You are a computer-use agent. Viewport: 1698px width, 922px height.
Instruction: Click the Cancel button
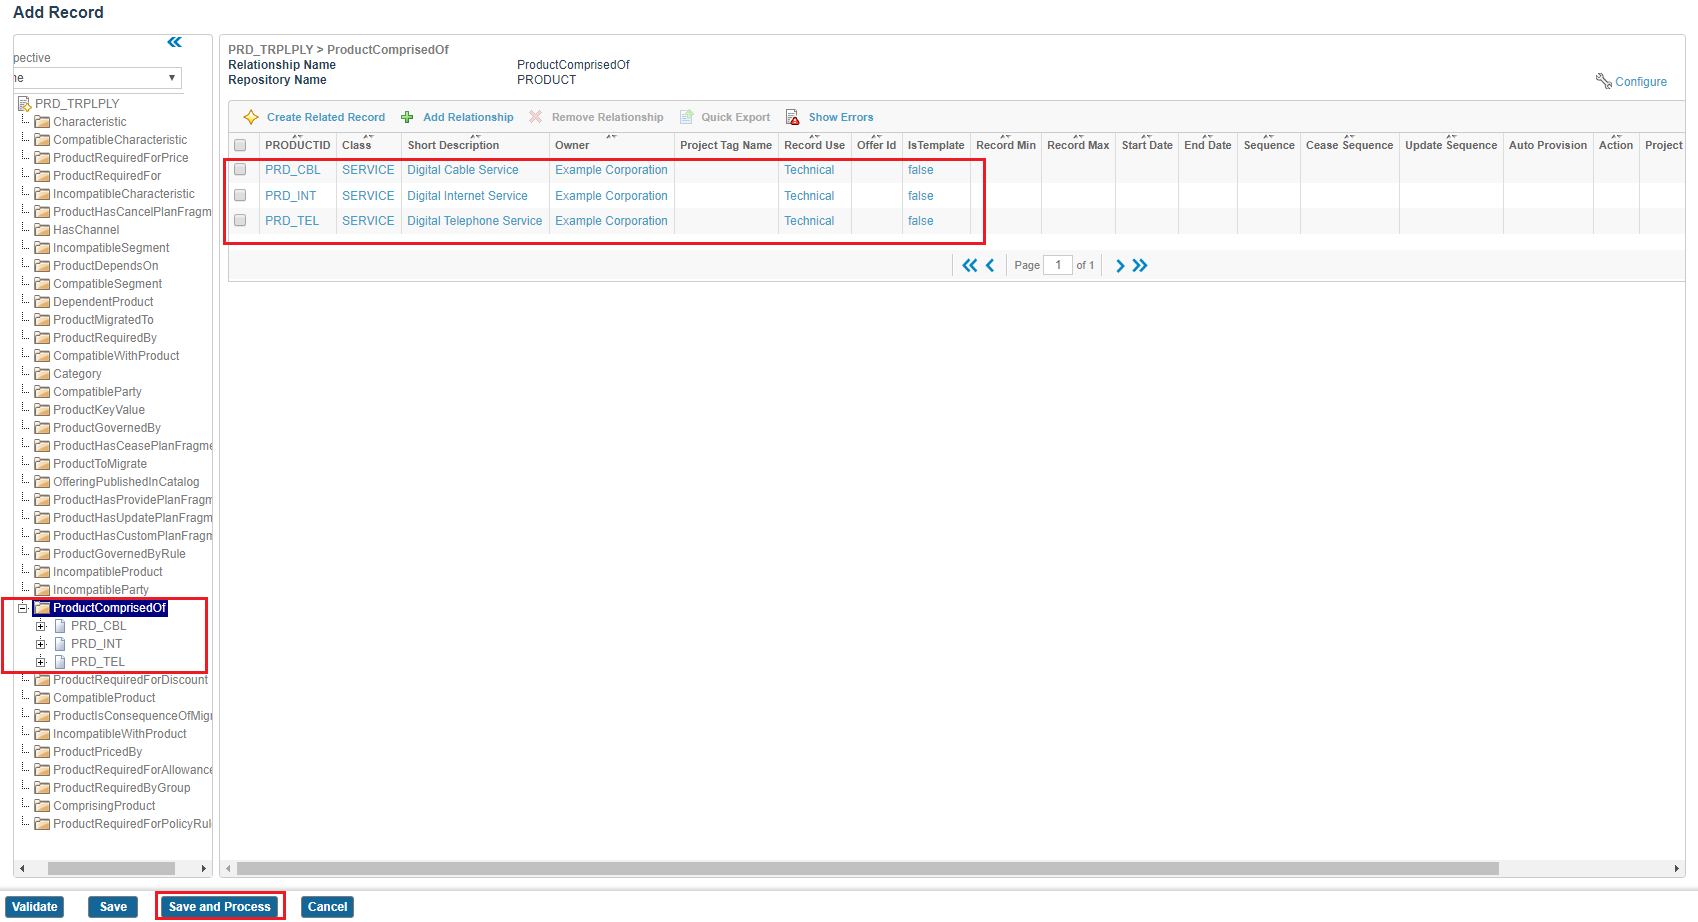(x=327, y=907)
